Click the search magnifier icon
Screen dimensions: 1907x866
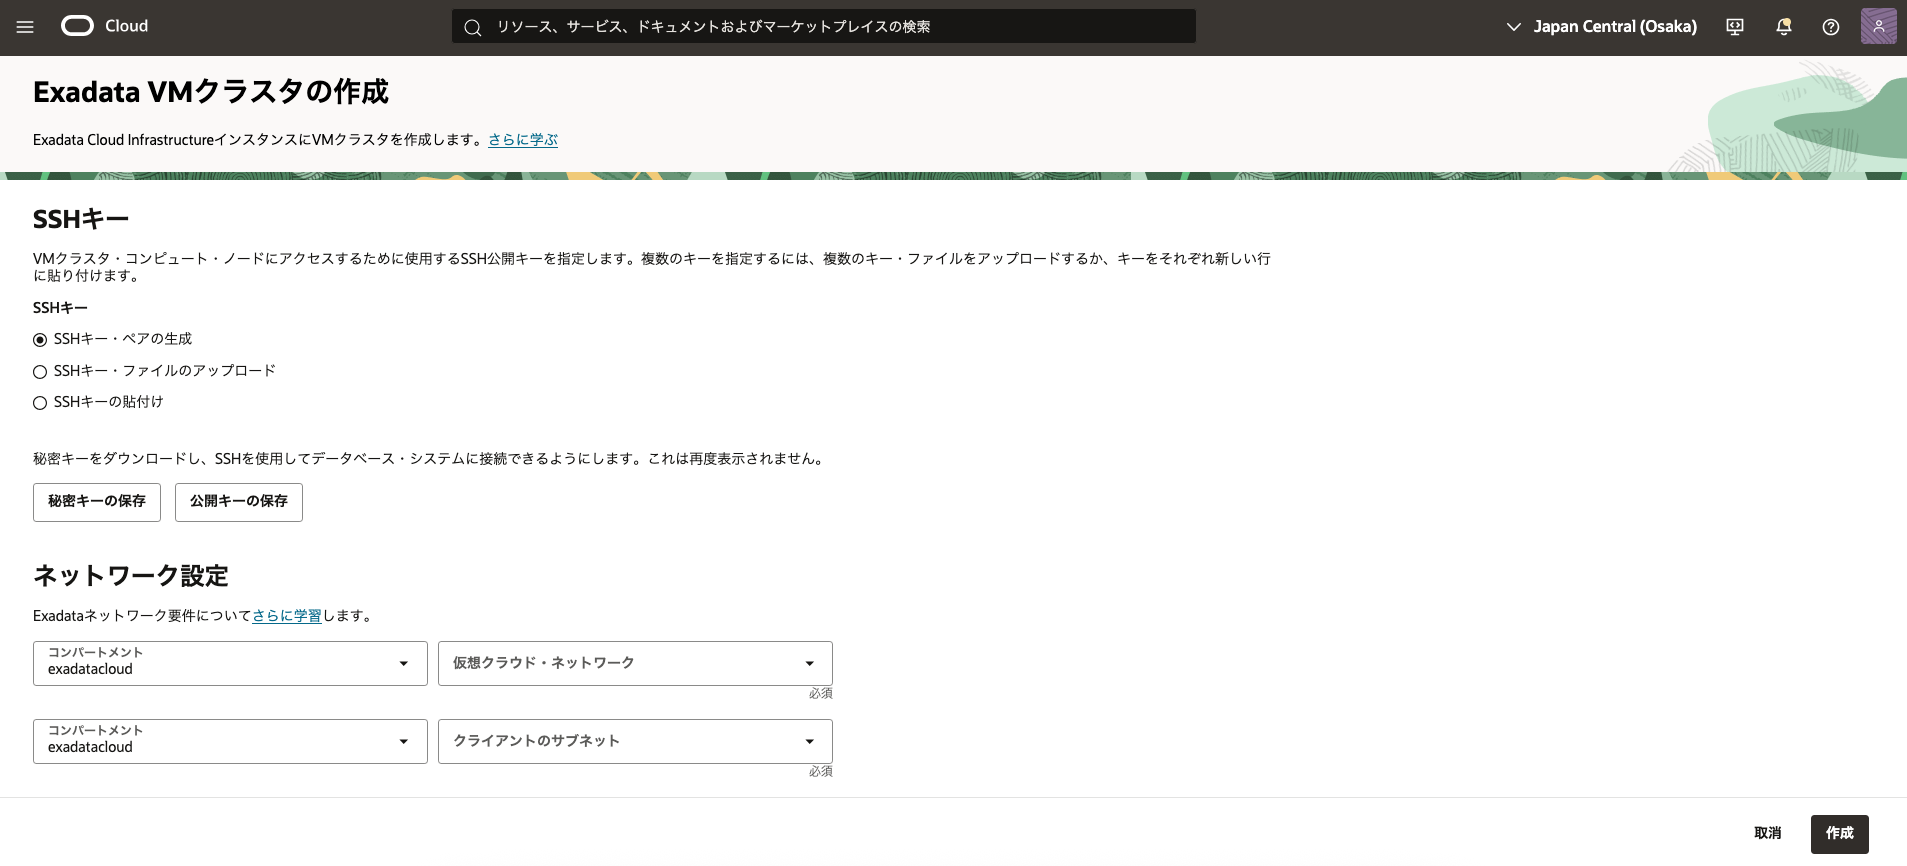tap(473, 27)
